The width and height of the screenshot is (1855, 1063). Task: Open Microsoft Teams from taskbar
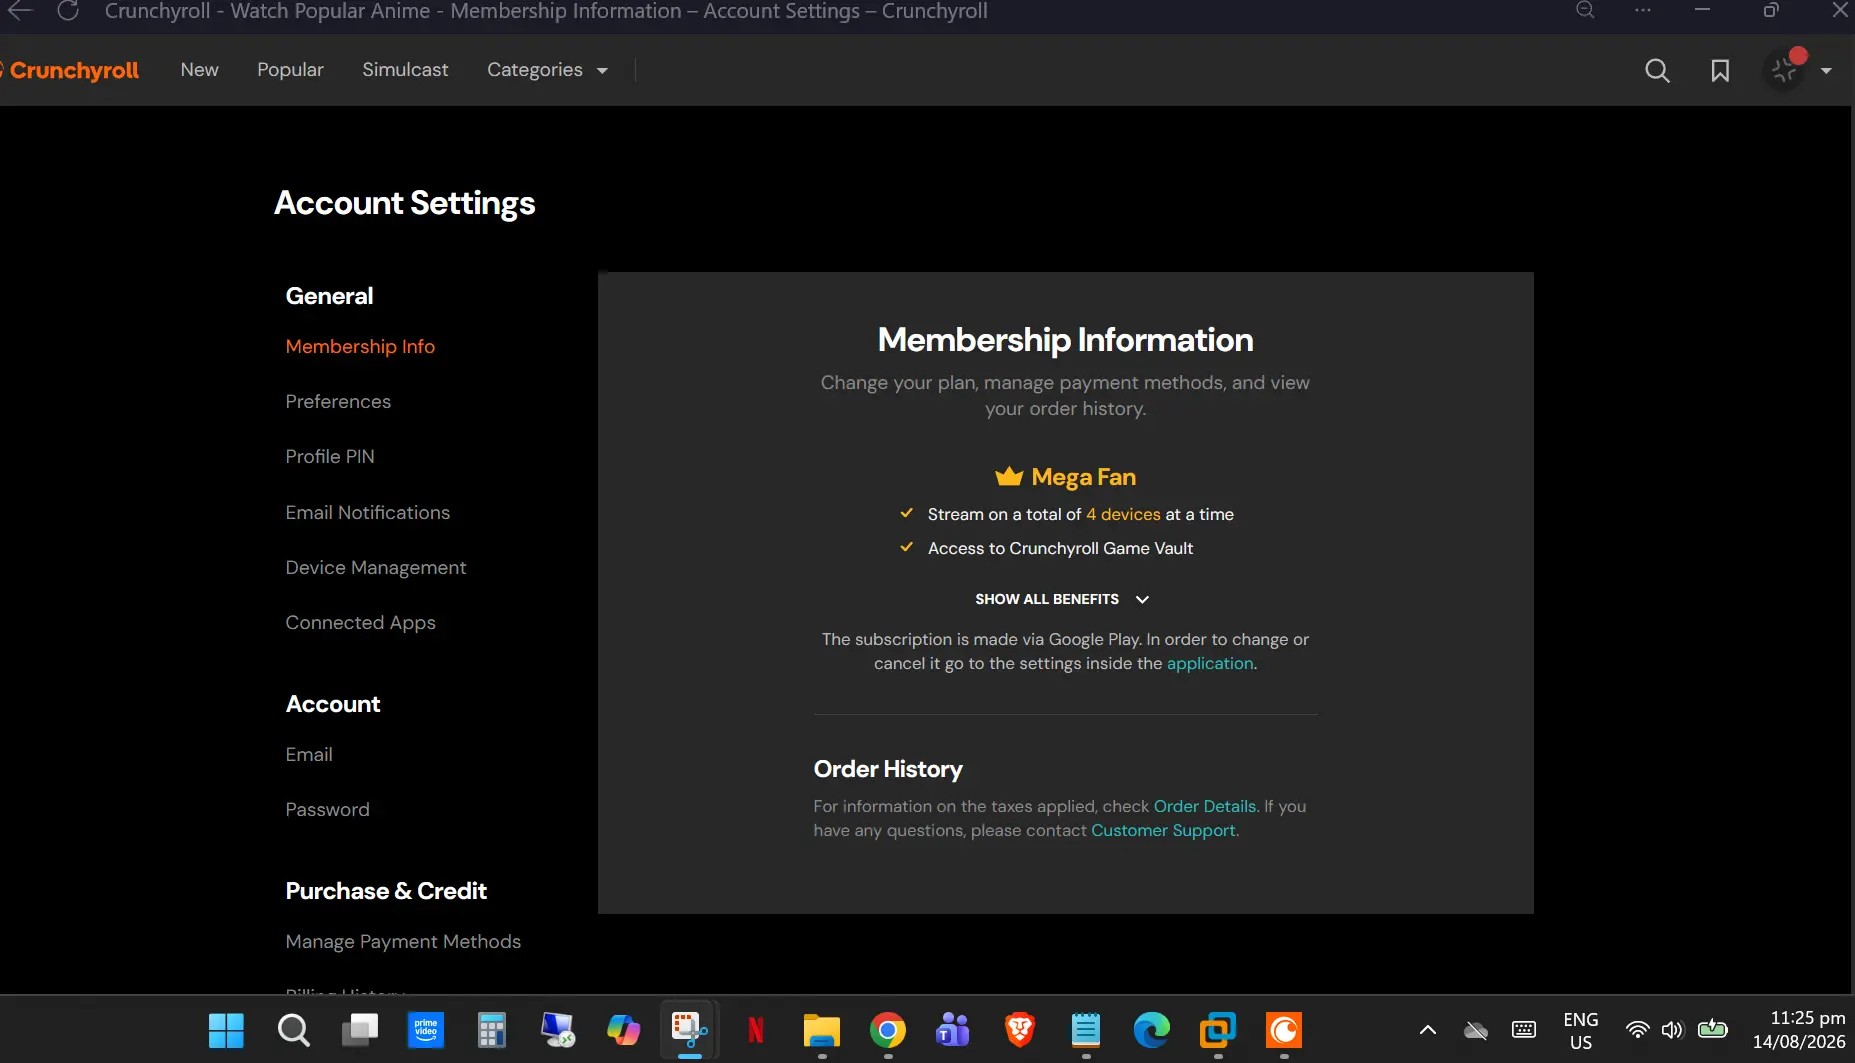click(953, 1030)
